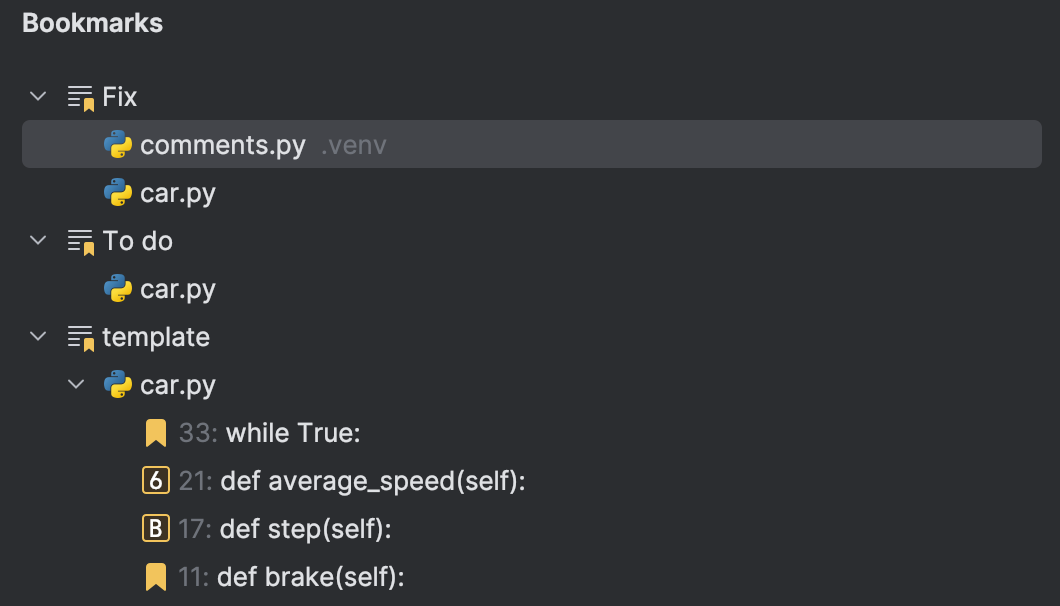Collapse the template bookmark group
This screenshot has height=606, width=1060.
[38, 337]
